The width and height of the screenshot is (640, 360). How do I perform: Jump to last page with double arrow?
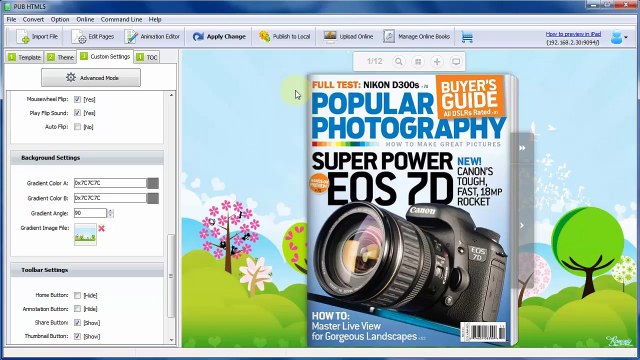[522, 148]
